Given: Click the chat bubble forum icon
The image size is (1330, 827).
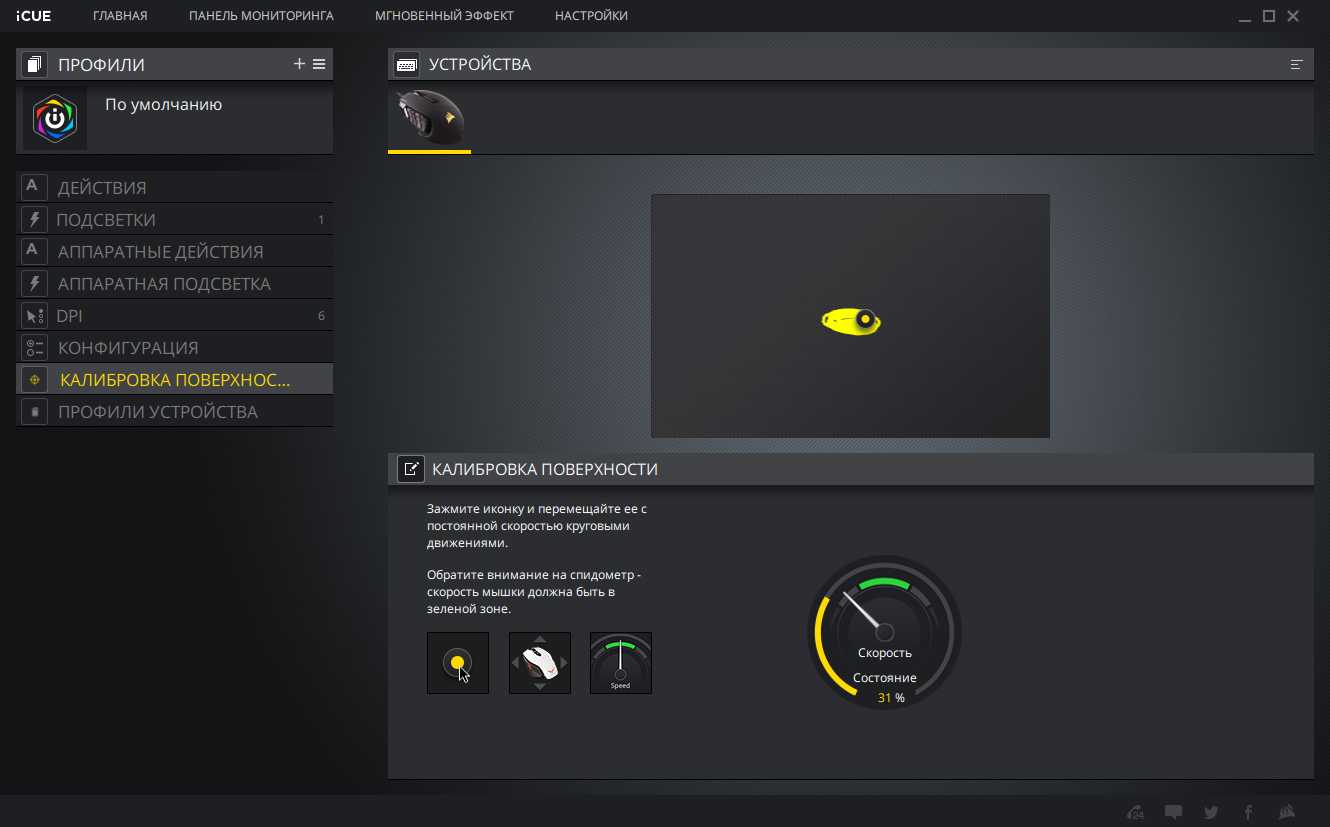Looking at the screenshot, I should pyautogui.click(x=1174, y=812).
